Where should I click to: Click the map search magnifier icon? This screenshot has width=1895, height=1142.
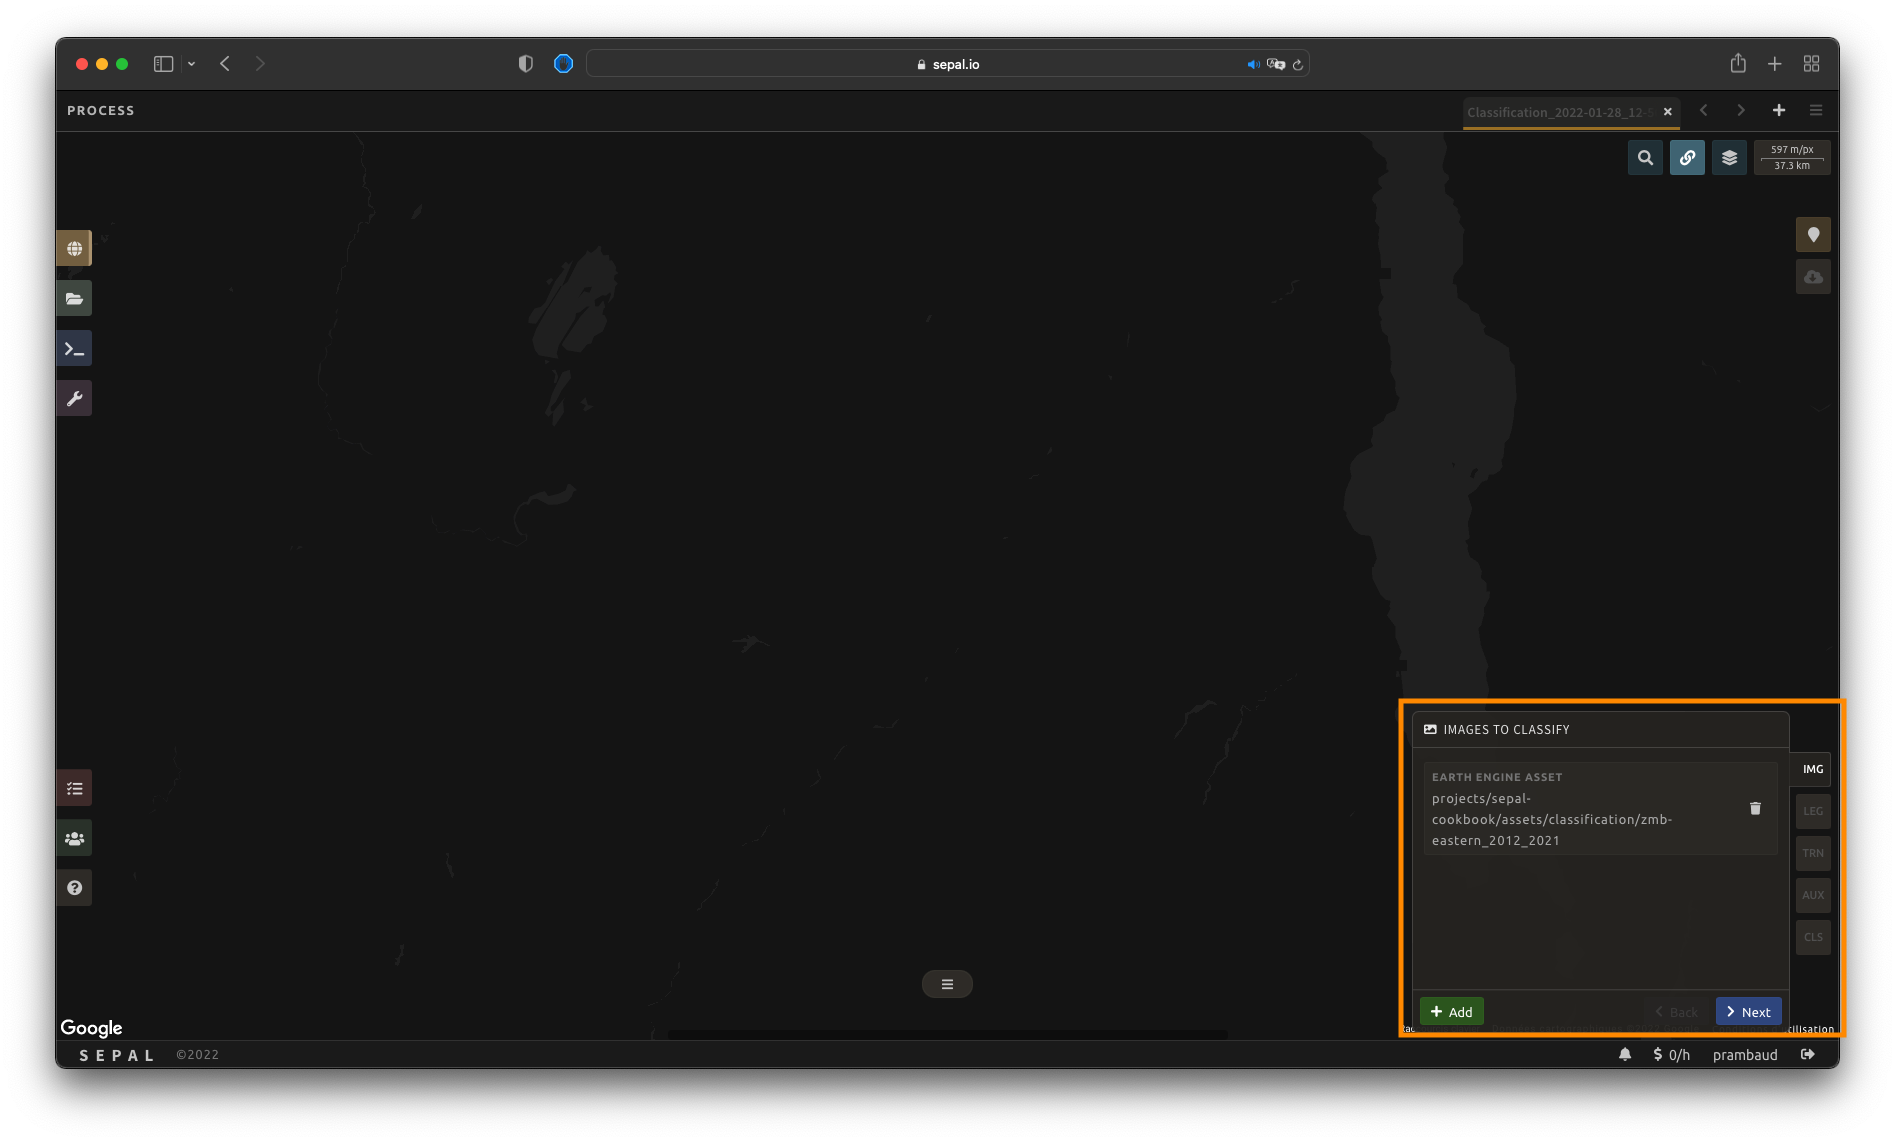pos(1645,158)
